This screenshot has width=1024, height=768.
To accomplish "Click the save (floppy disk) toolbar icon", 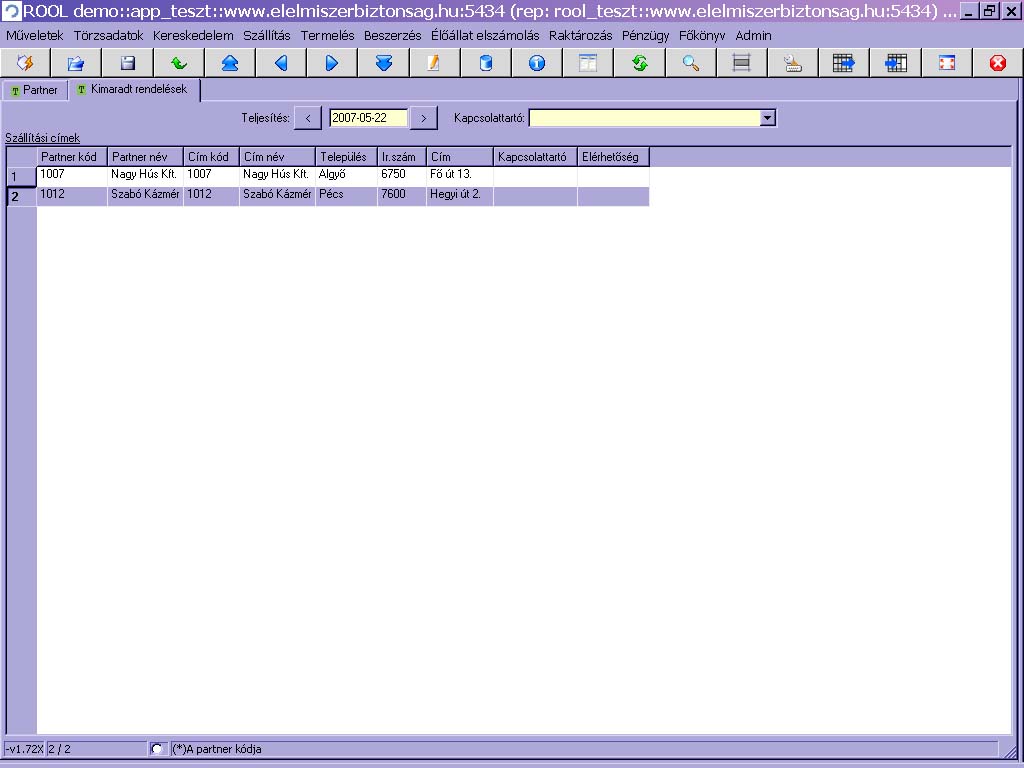I will click(x=127, y=63).
